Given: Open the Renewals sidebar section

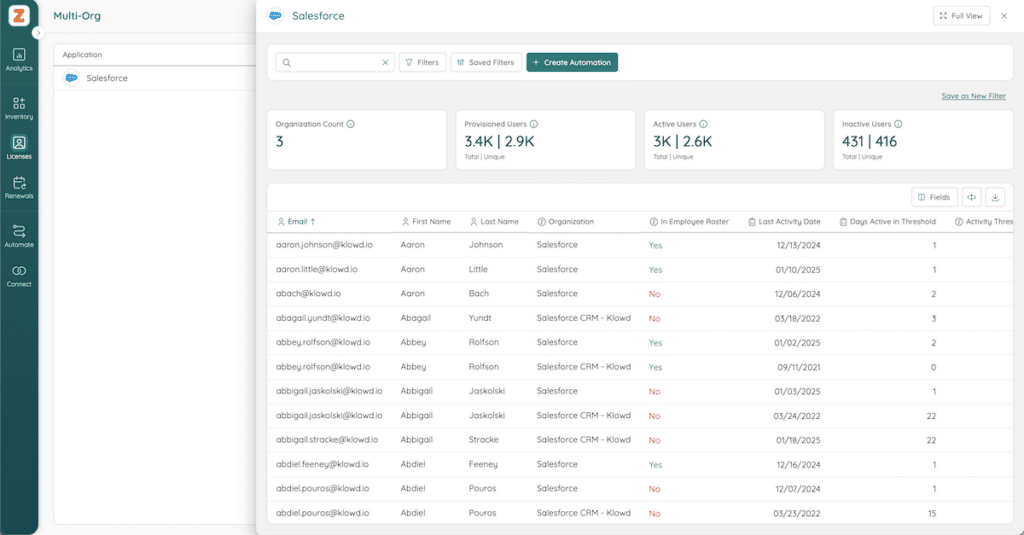Looking at the screenshot, I should click(x=19, y=187).
